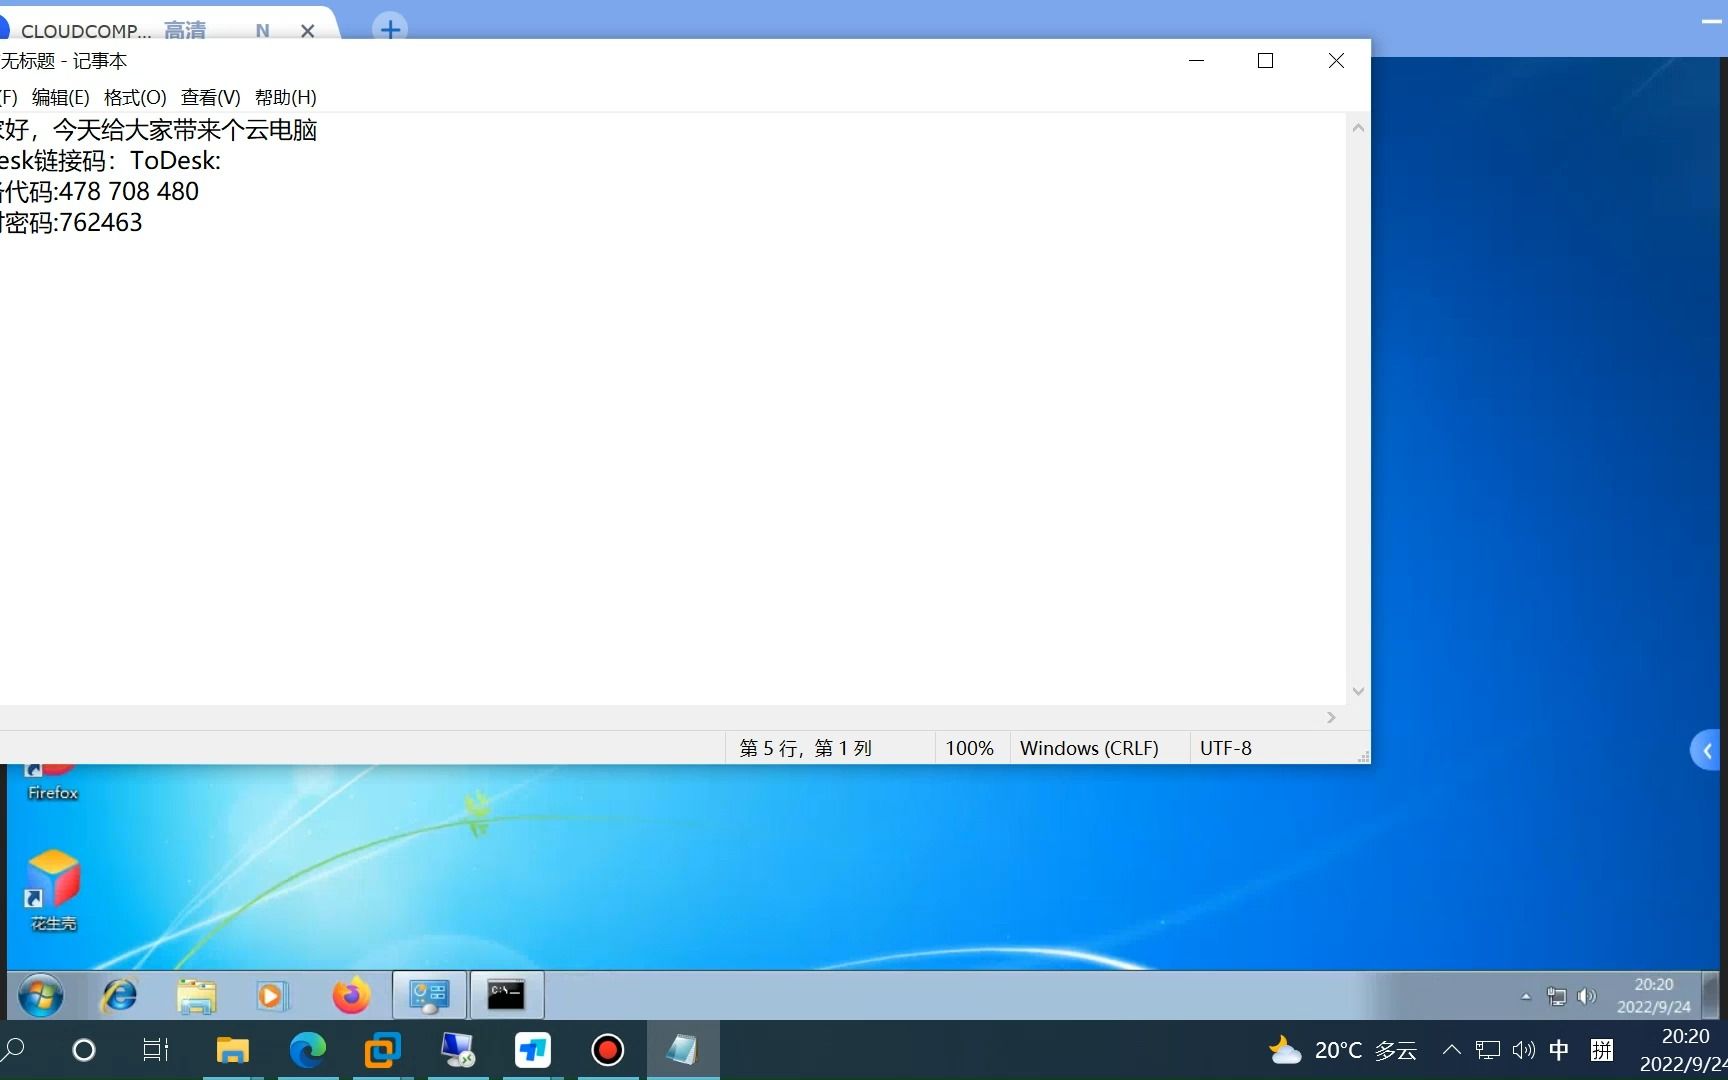Open the Windows 7 Start orb
This screenshot has height=1080, width=1728.
point(41,996)
